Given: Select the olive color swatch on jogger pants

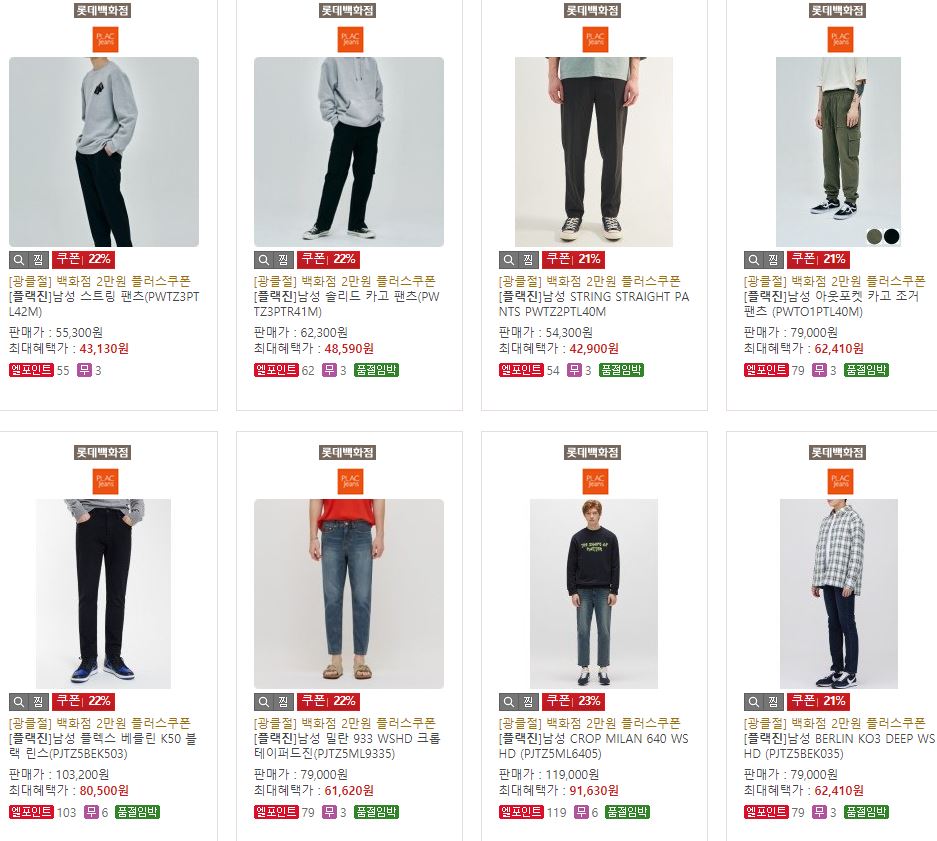Looking at the screenshot, I should [x=875, y=236].
